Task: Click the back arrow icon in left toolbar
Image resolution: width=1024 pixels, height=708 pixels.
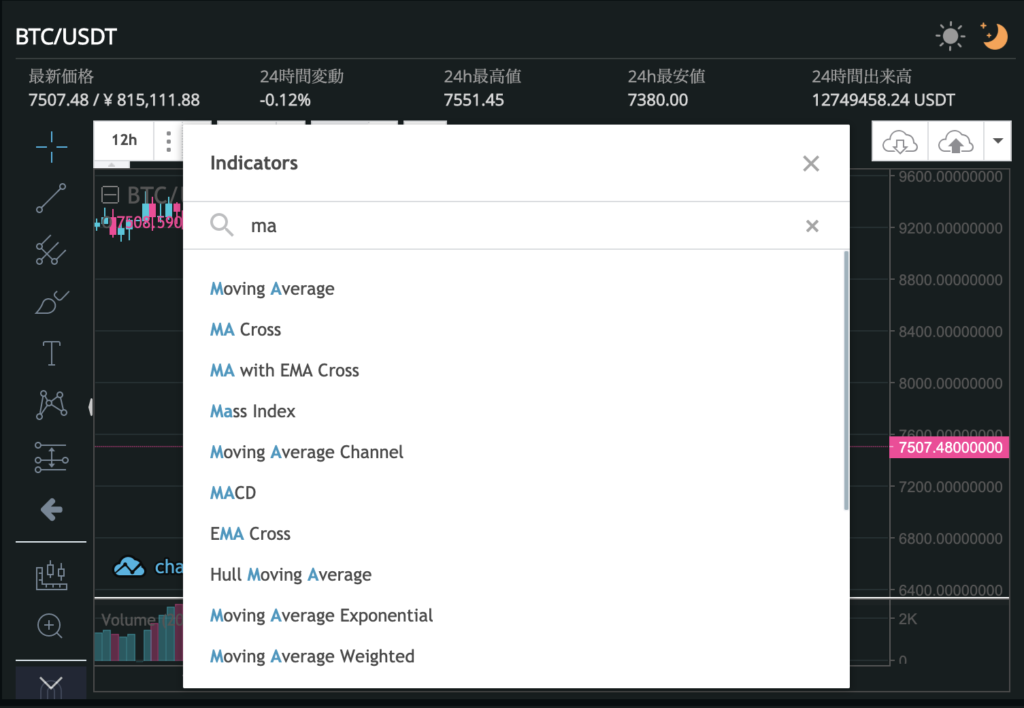Action: pos(51,509)
